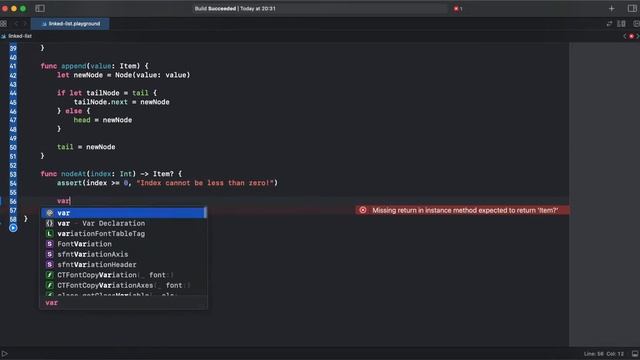Click the Line and Col status text
The width and height of the screenshot is (640, 360).
click(x=604, y=353)
